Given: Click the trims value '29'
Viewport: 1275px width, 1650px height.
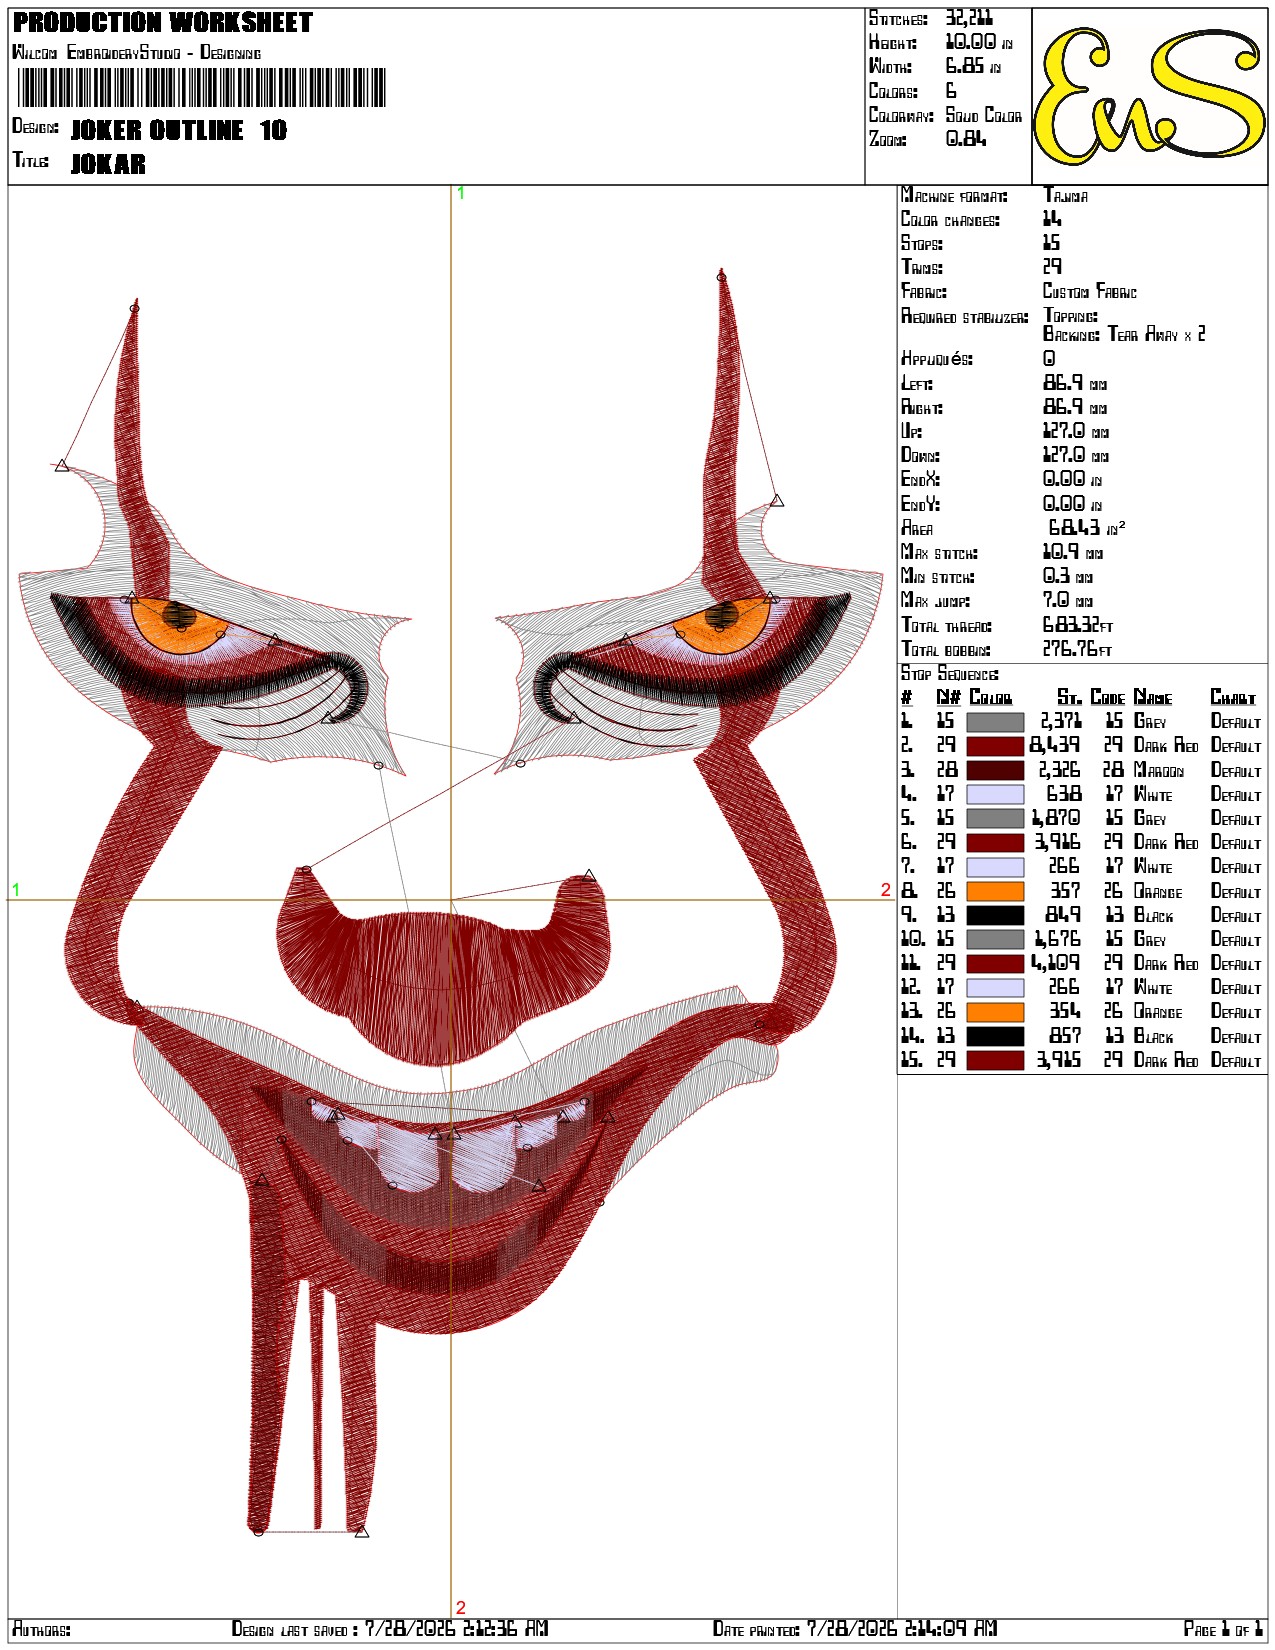Looking at the screenshot, I should coord(1052,267).
